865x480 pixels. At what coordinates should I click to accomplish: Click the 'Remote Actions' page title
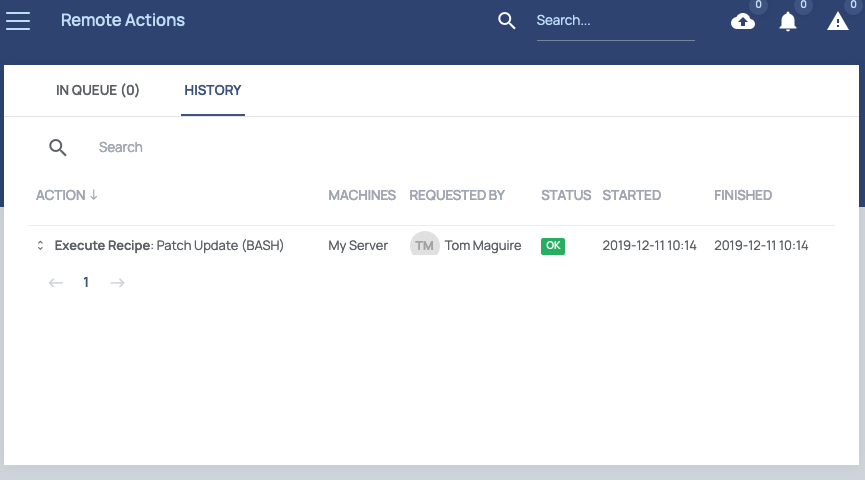pos(123,20)
